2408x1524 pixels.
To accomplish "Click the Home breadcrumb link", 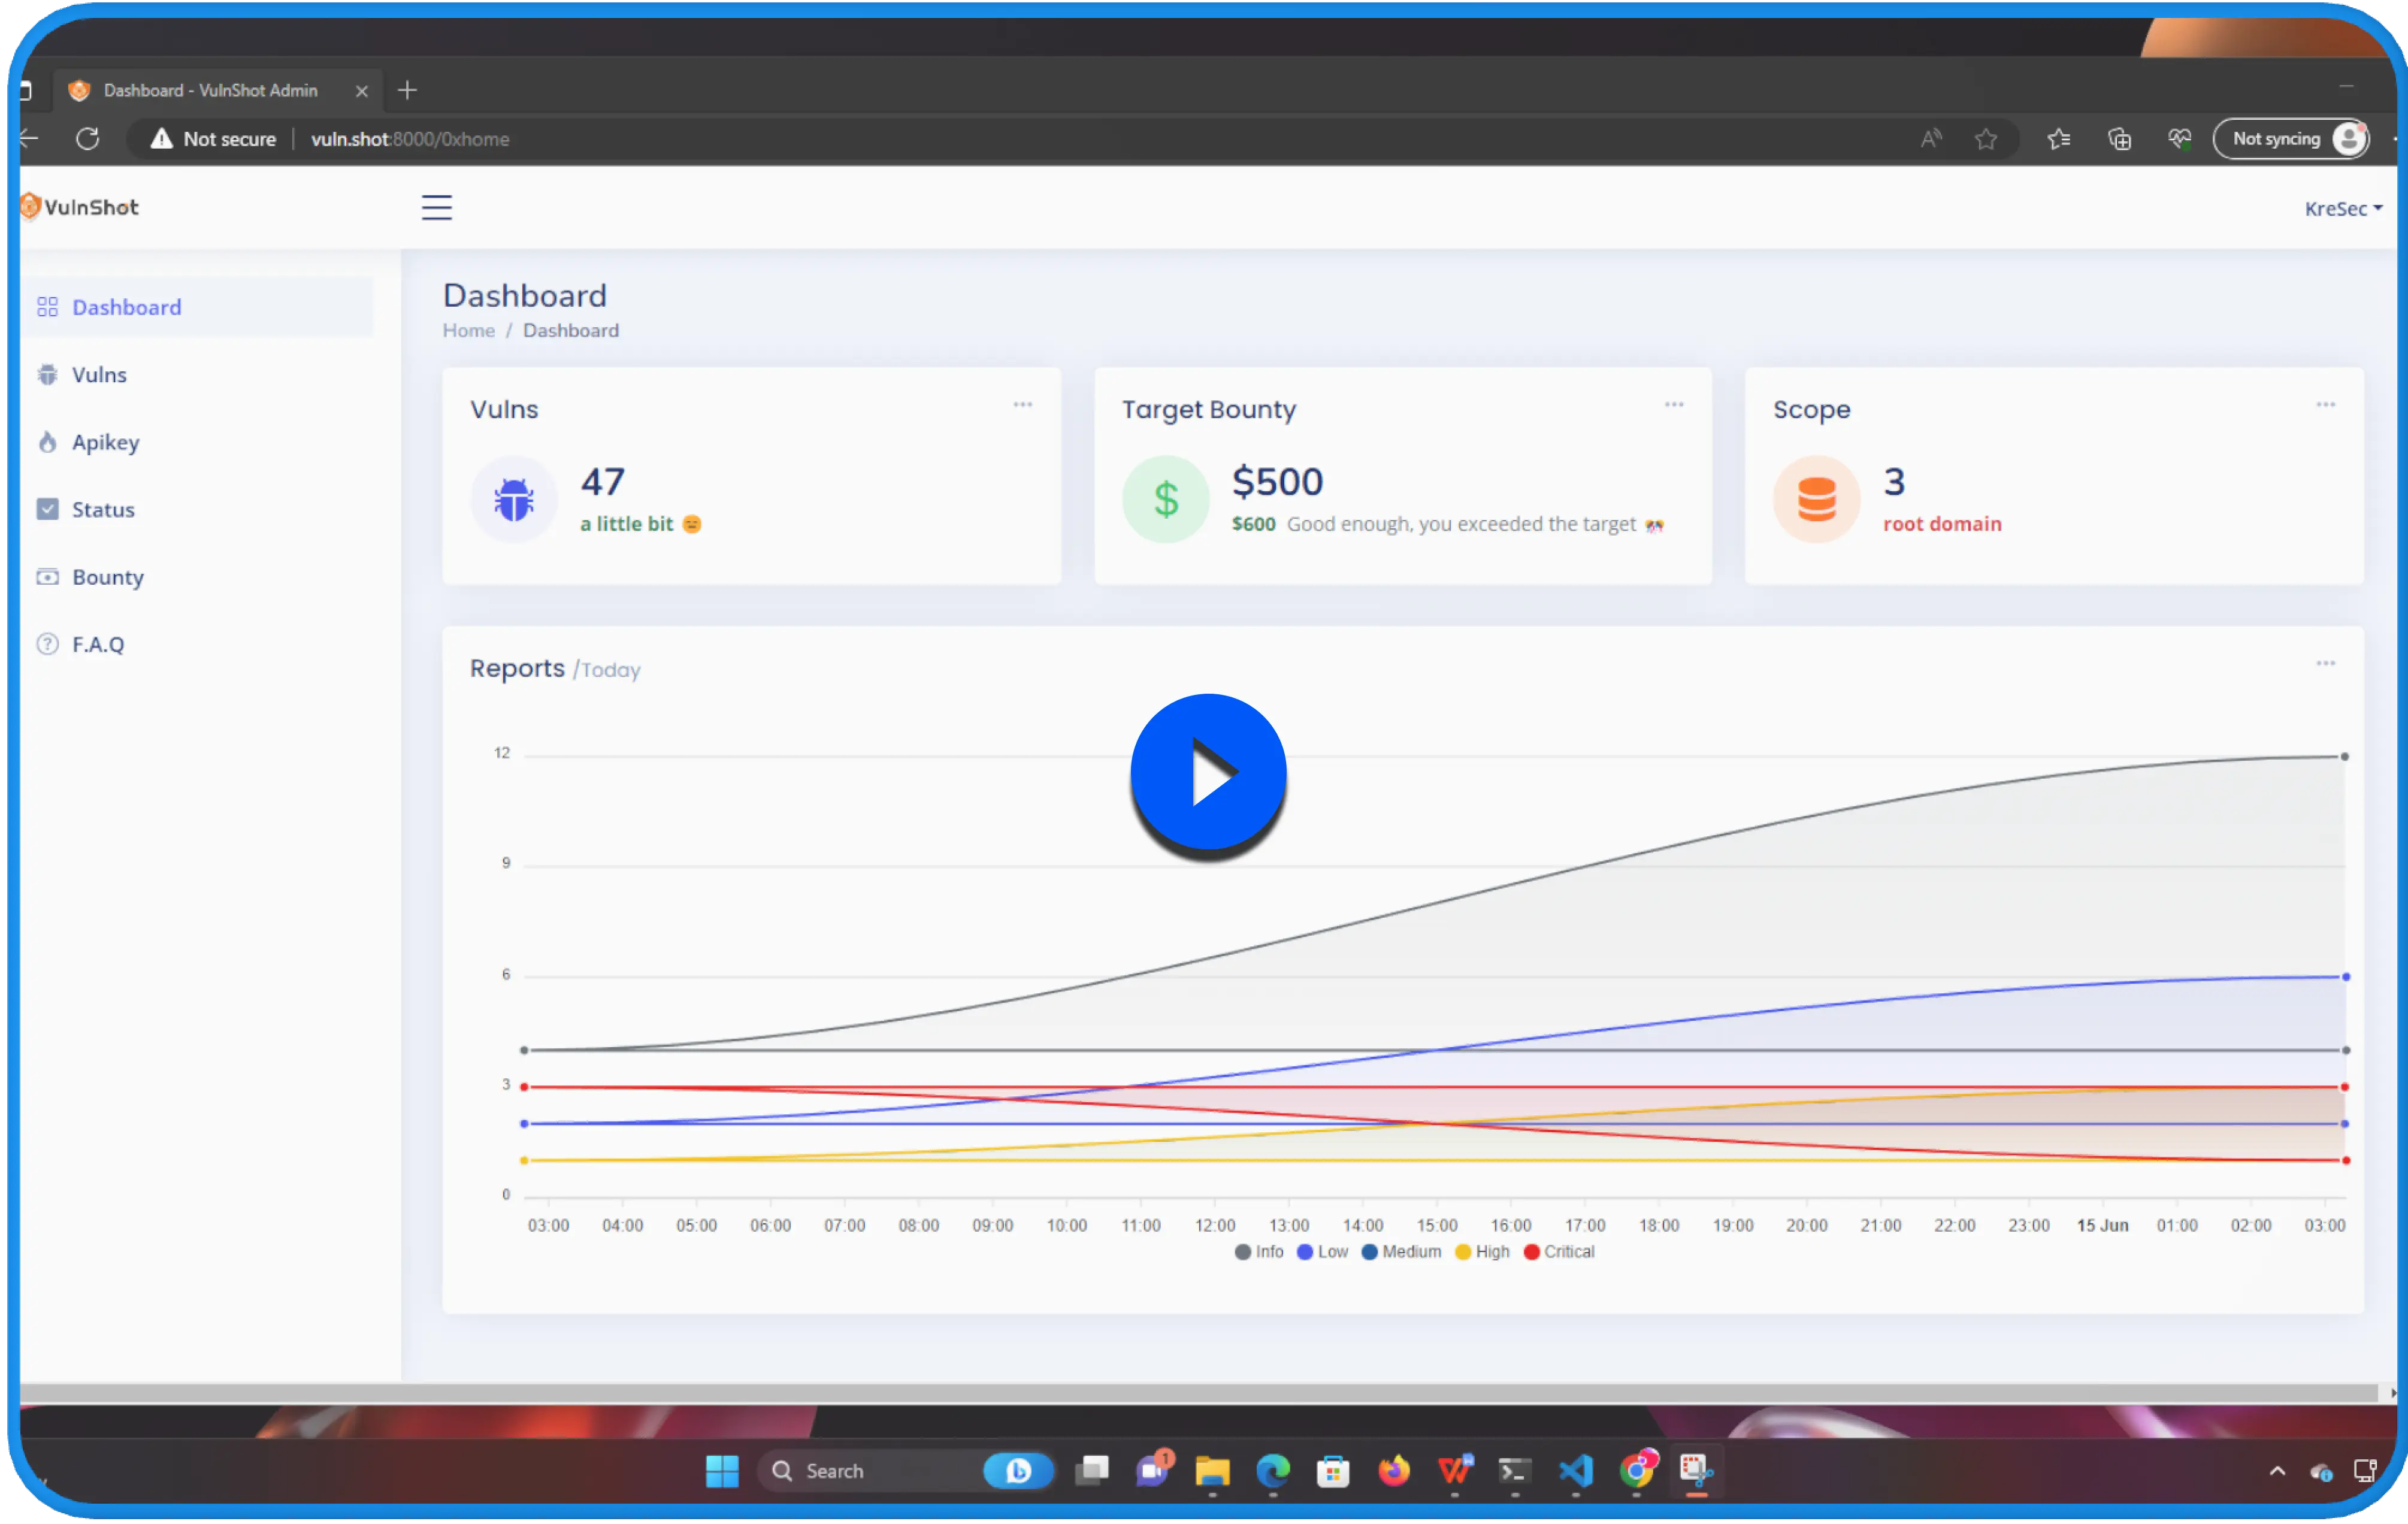I will click(x=468, y=330).
